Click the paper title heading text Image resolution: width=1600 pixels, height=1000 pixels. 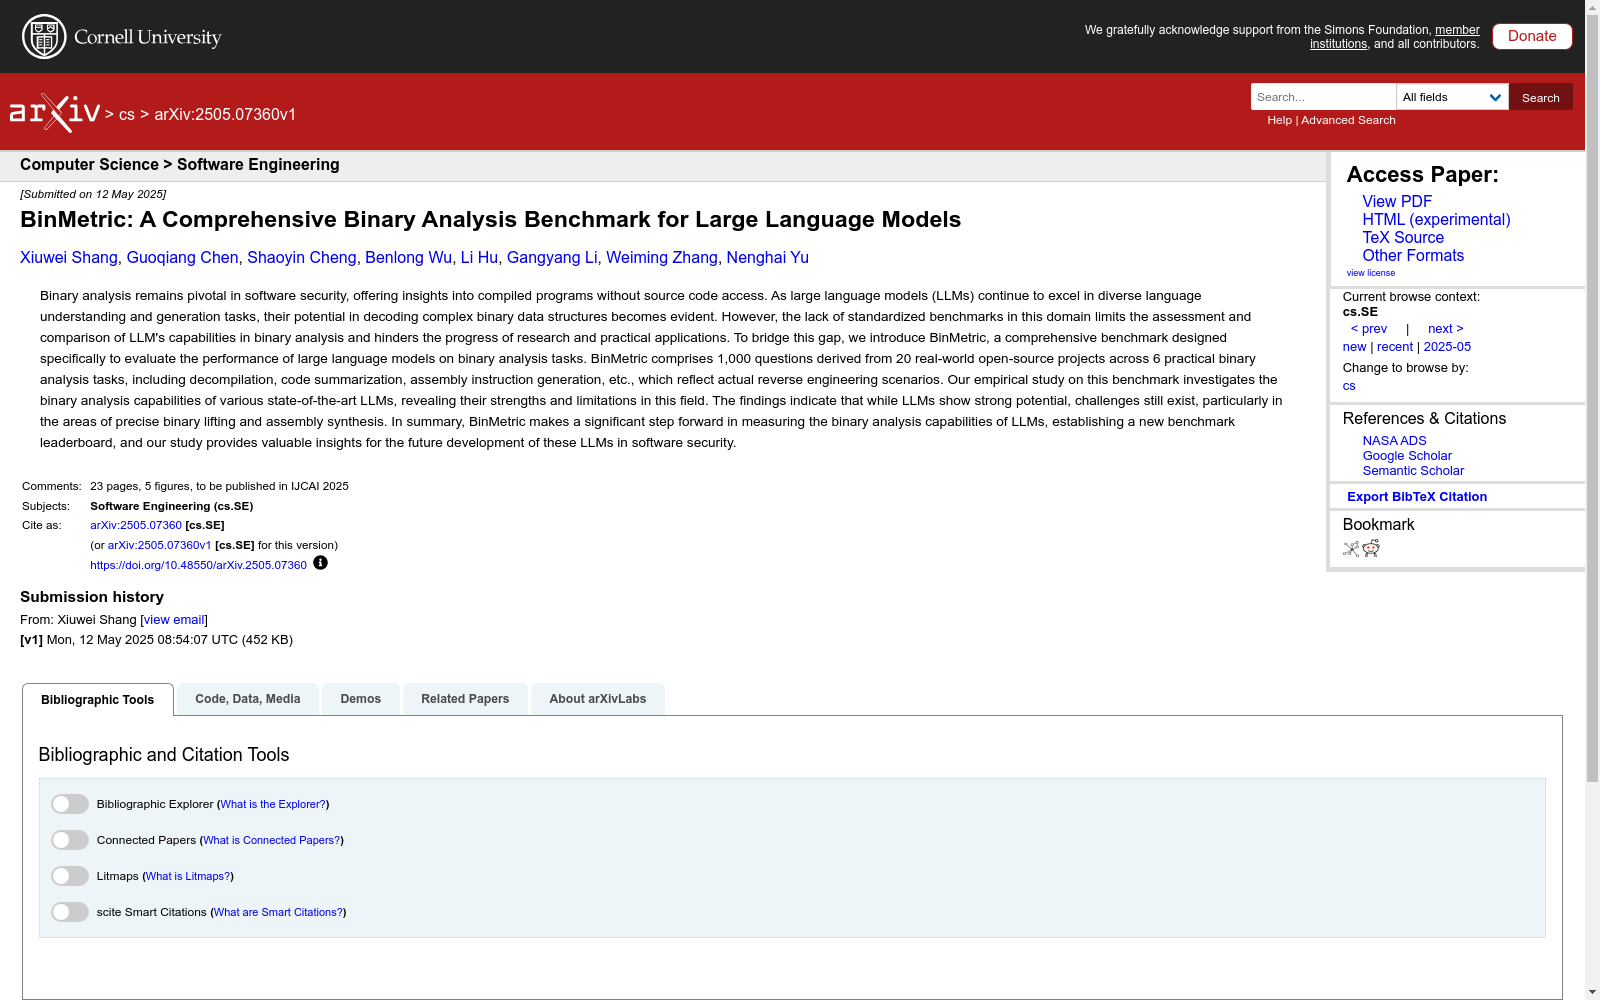(x=490, y=220)
